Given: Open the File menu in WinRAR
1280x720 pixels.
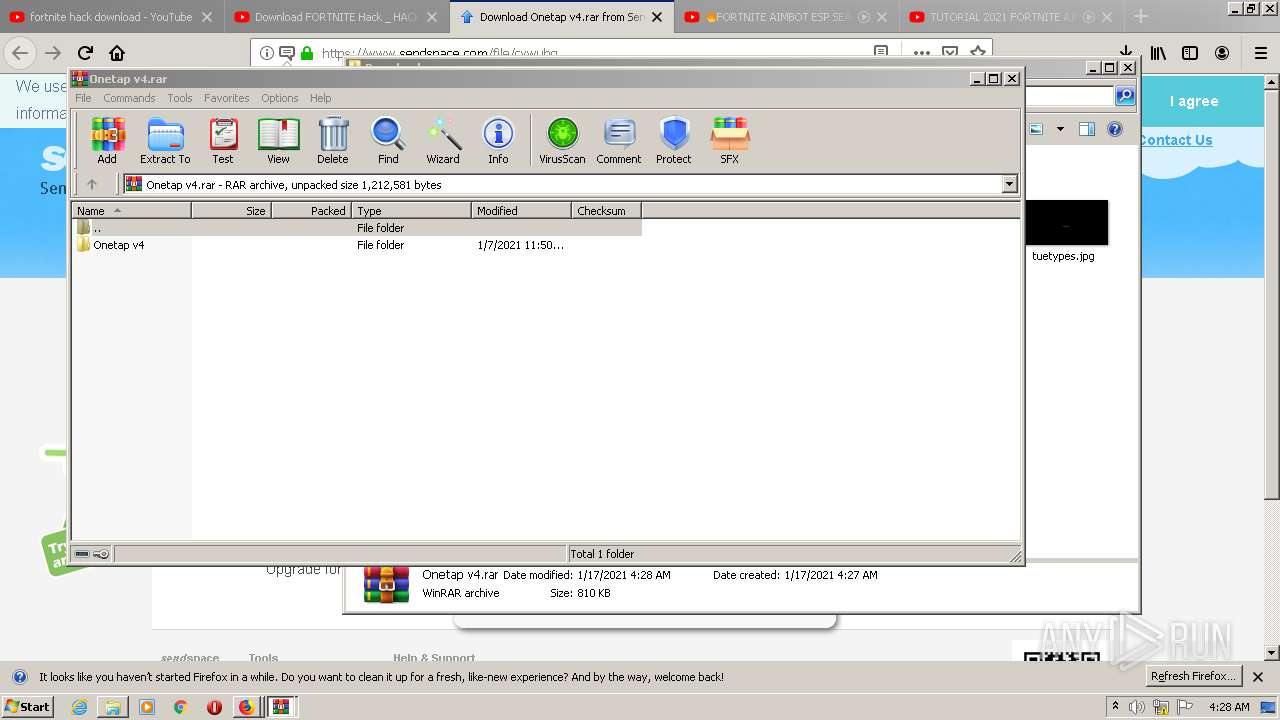Looking at the screenshot, I should (83, 98).
